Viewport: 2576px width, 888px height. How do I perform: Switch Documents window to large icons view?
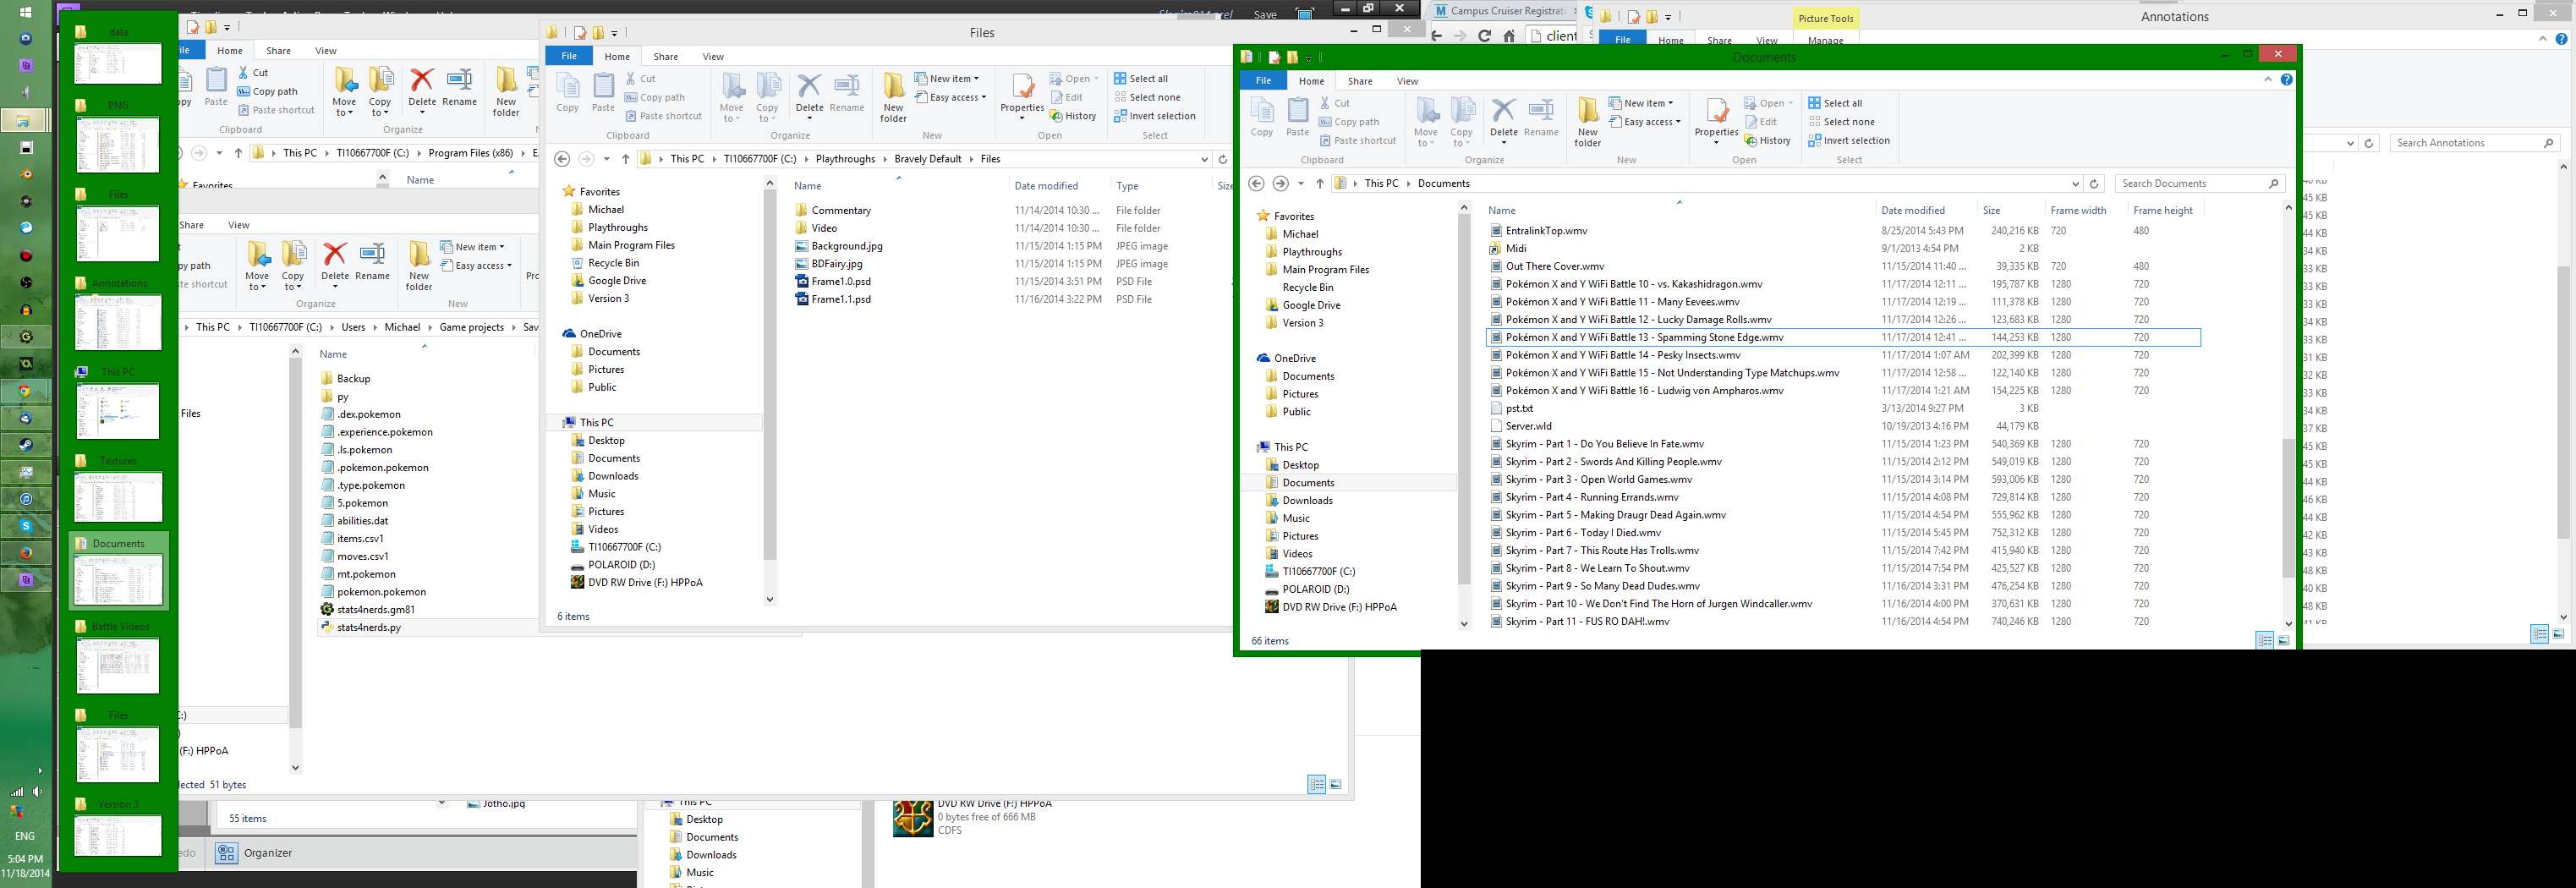pyautogui.click(x=2283, y=641)
